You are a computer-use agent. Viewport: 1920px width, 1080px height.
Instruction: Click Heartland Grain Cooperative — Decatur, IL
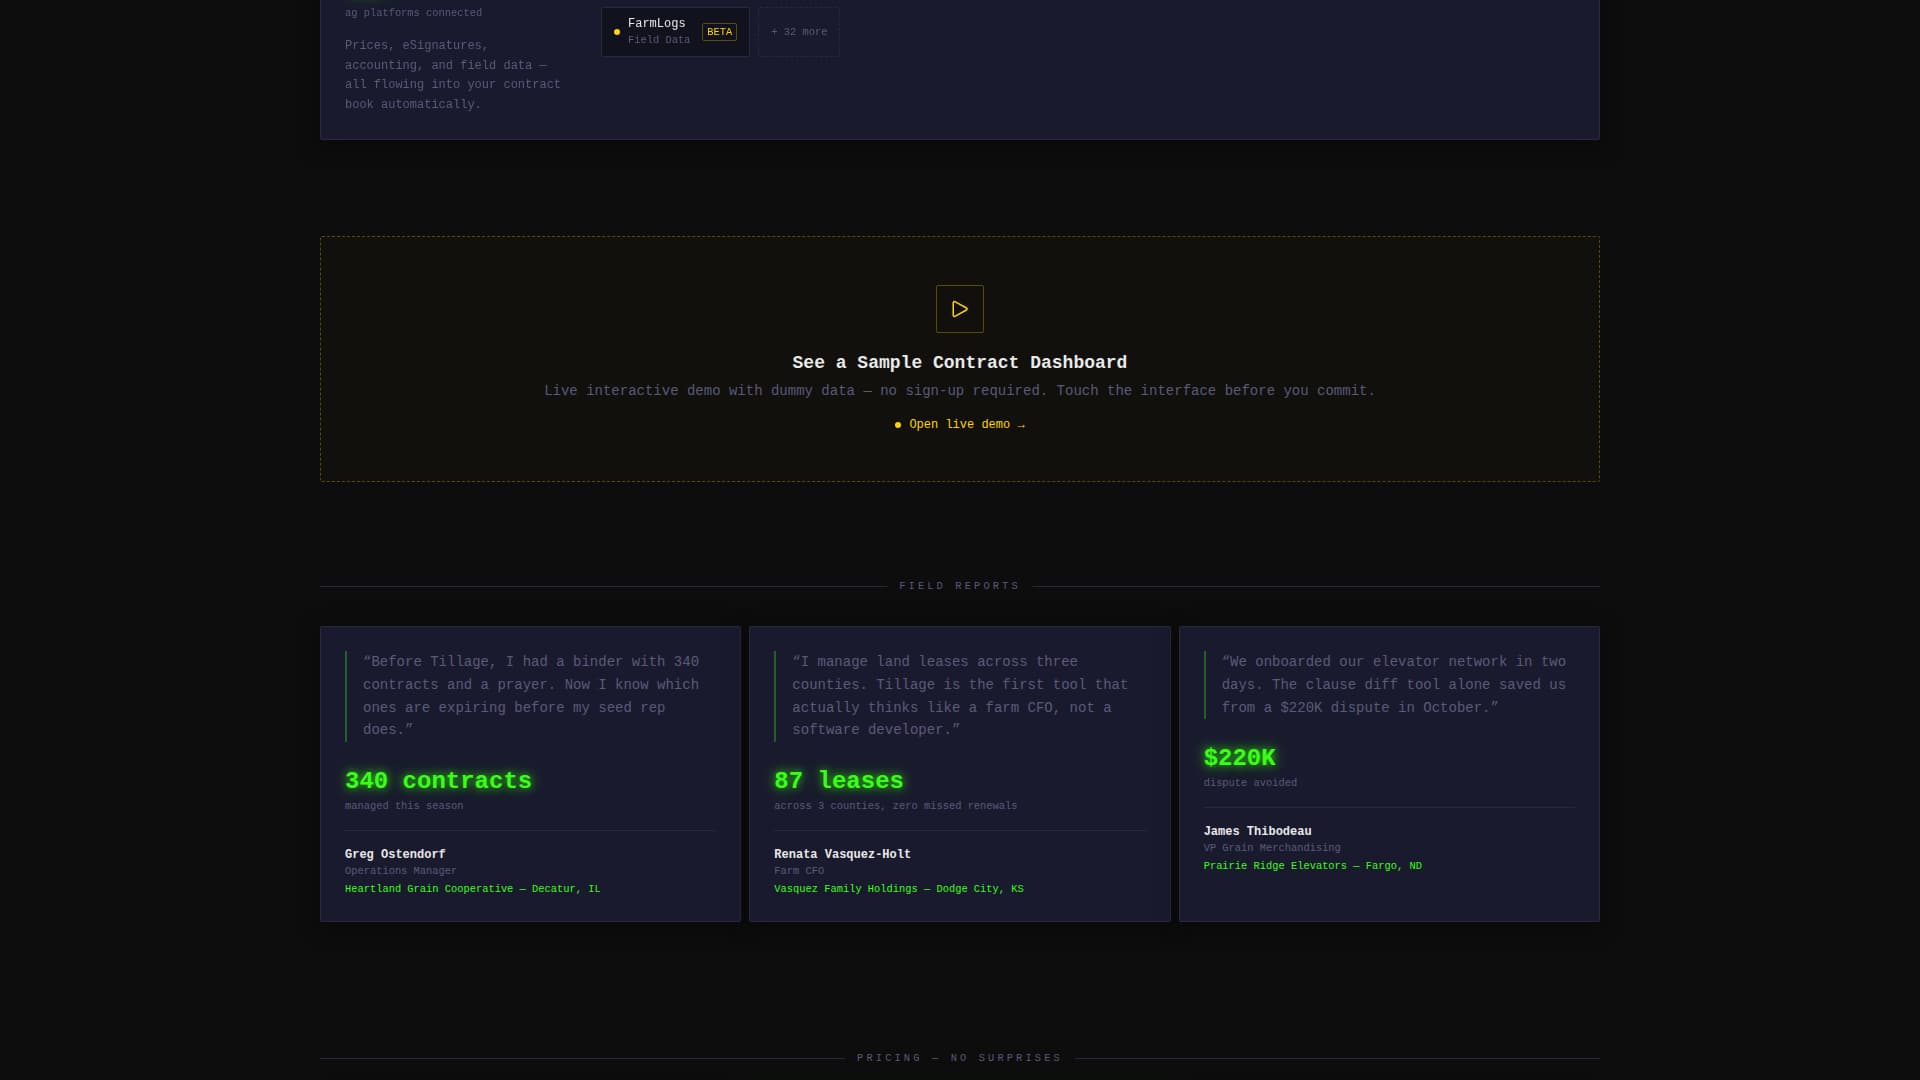tap(472, 889)
